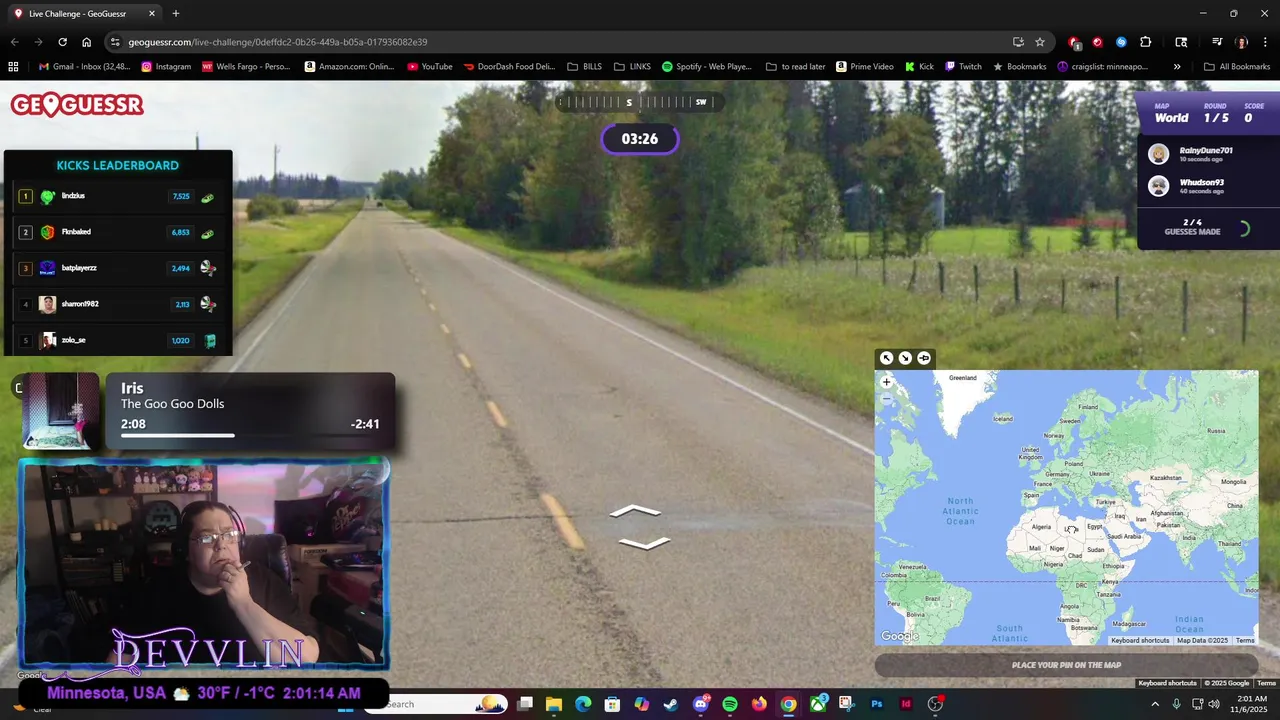Viewport: 1280px width, 720px height.
Task: Open the Instagram bookmark
Action: (x=166, y=67)
